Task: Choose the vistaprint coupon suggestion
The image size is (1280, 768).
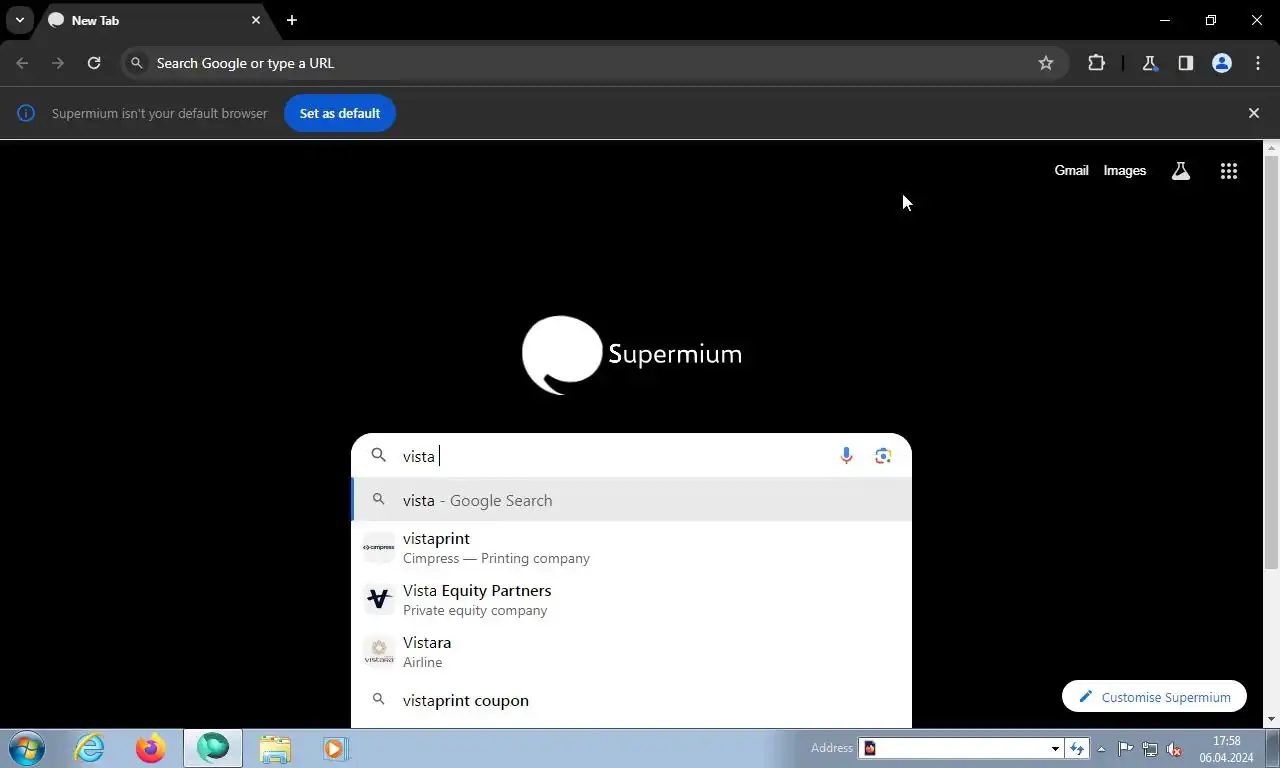Action: pyautogui.click(x=631, y=700)
